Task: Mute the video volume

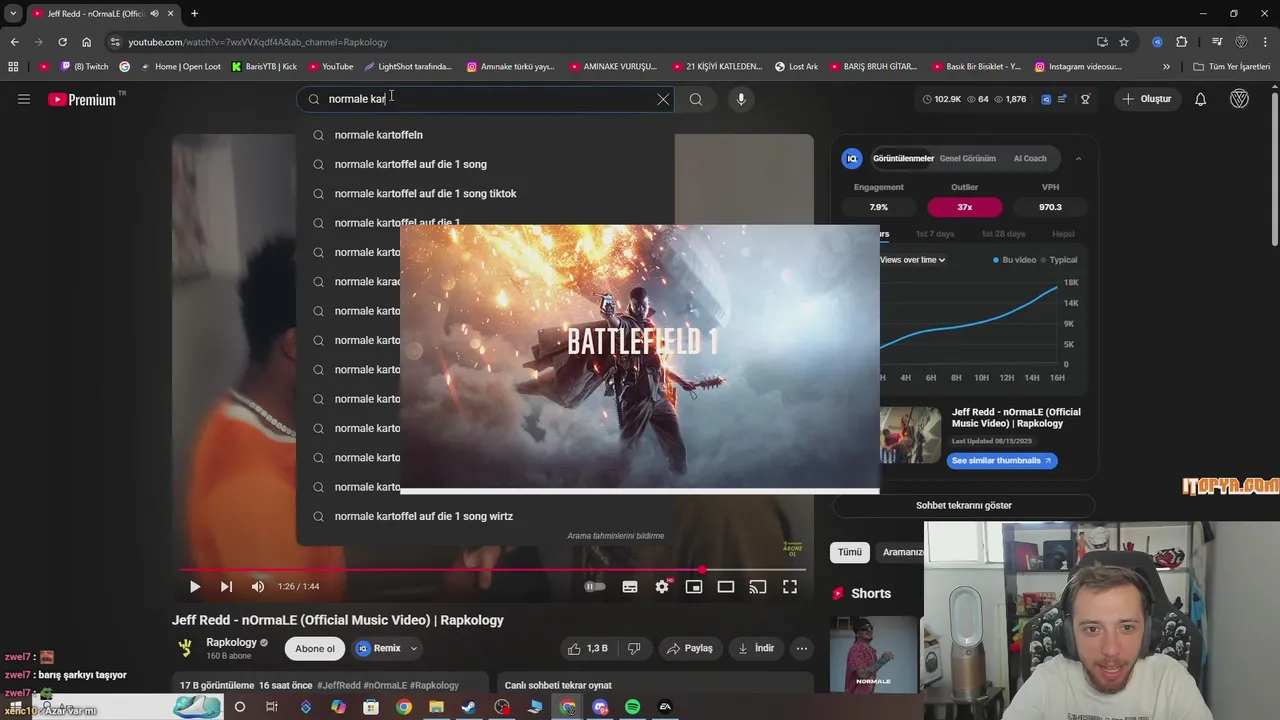Action: (x=258, y=587)
